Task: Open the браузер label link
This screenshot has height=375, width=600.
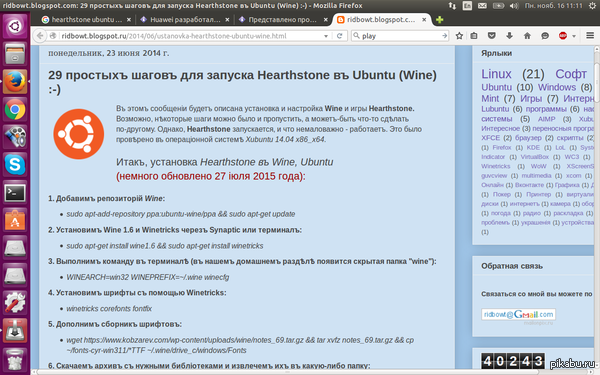Action: pyautogui.click(x=528, y=138)
